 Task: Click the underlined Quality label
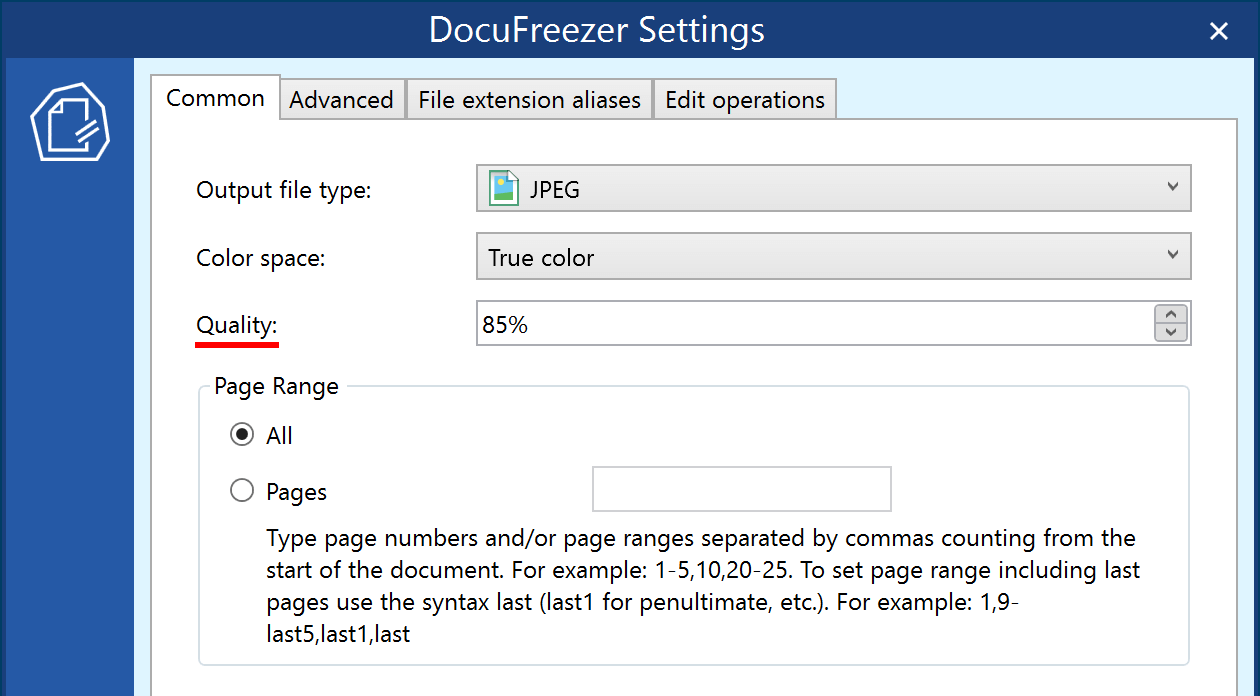236,325
